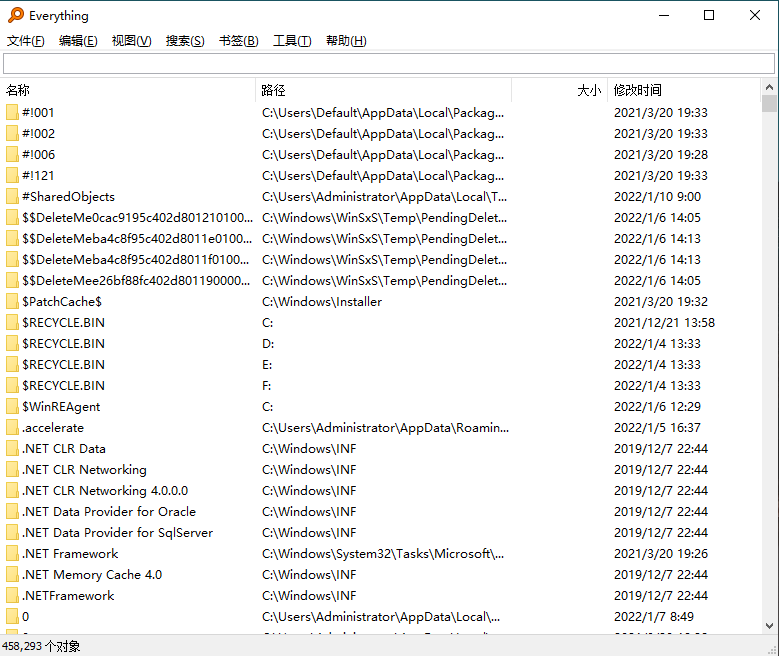Screen dimensions: 779x656
Task: Click the date 2022/1/7 8:49
Action: point(654,616)
